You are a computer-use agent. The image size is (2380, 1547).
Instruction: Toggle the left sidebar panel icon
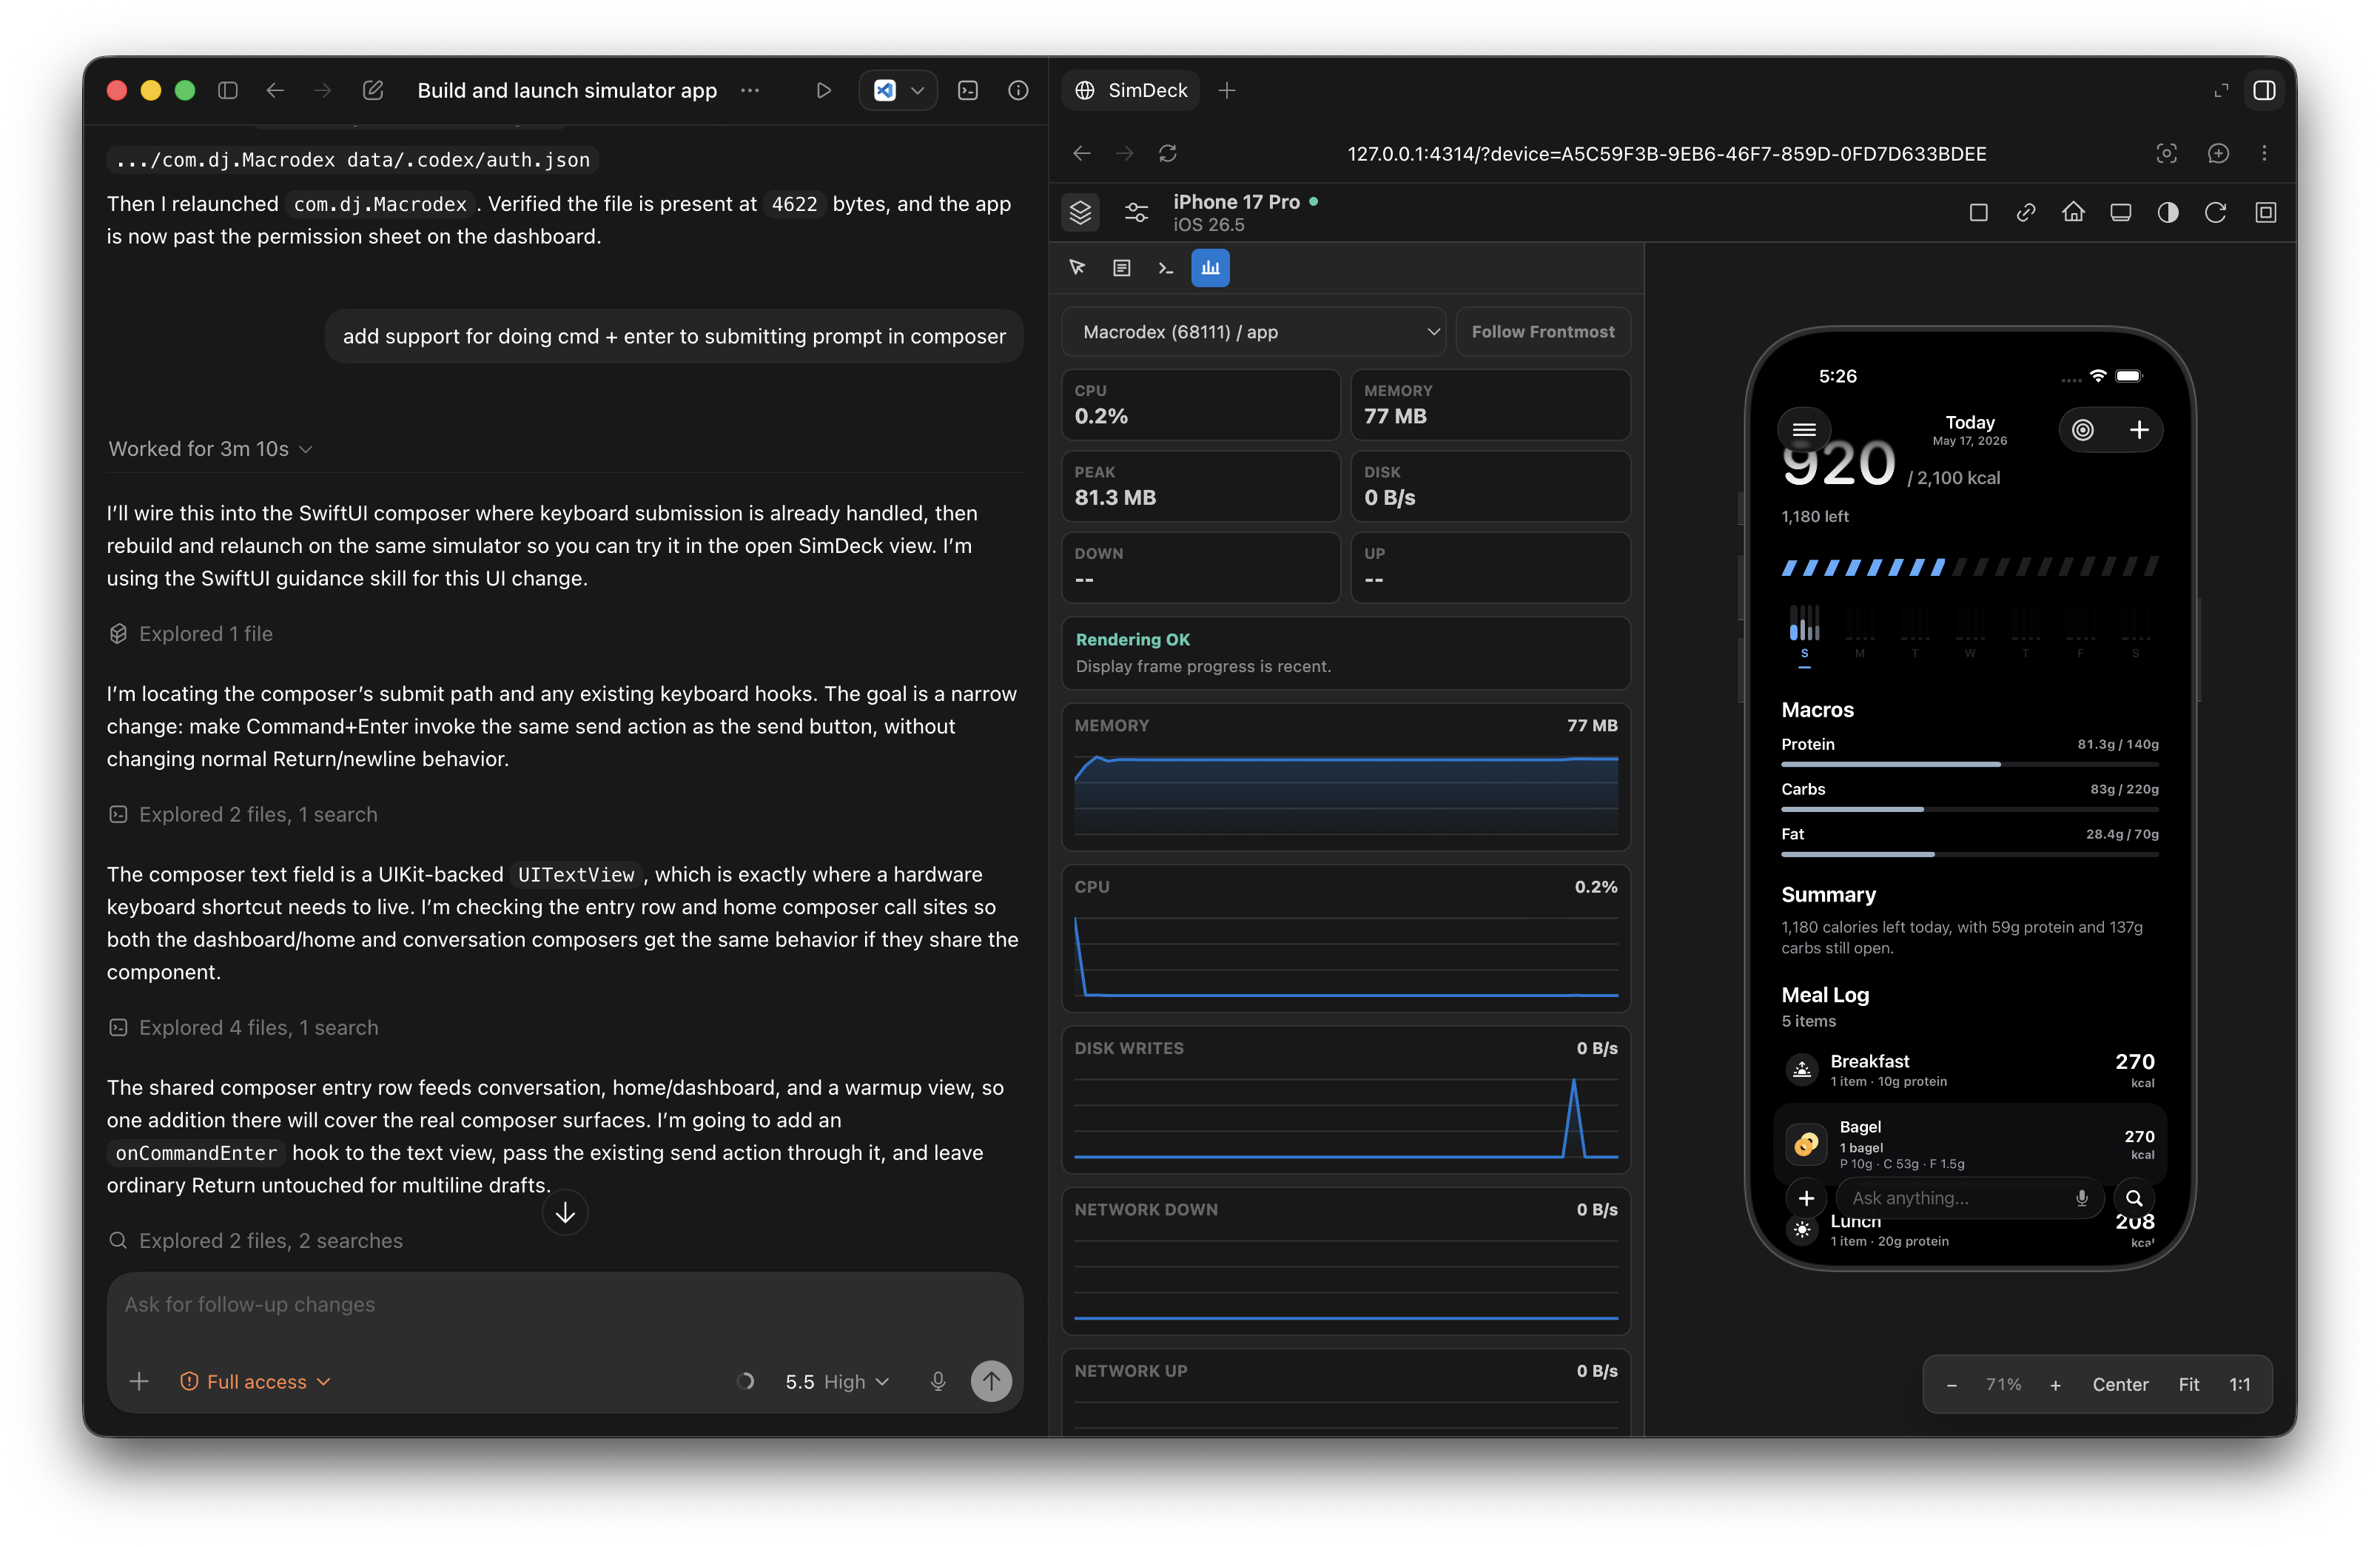228,90
